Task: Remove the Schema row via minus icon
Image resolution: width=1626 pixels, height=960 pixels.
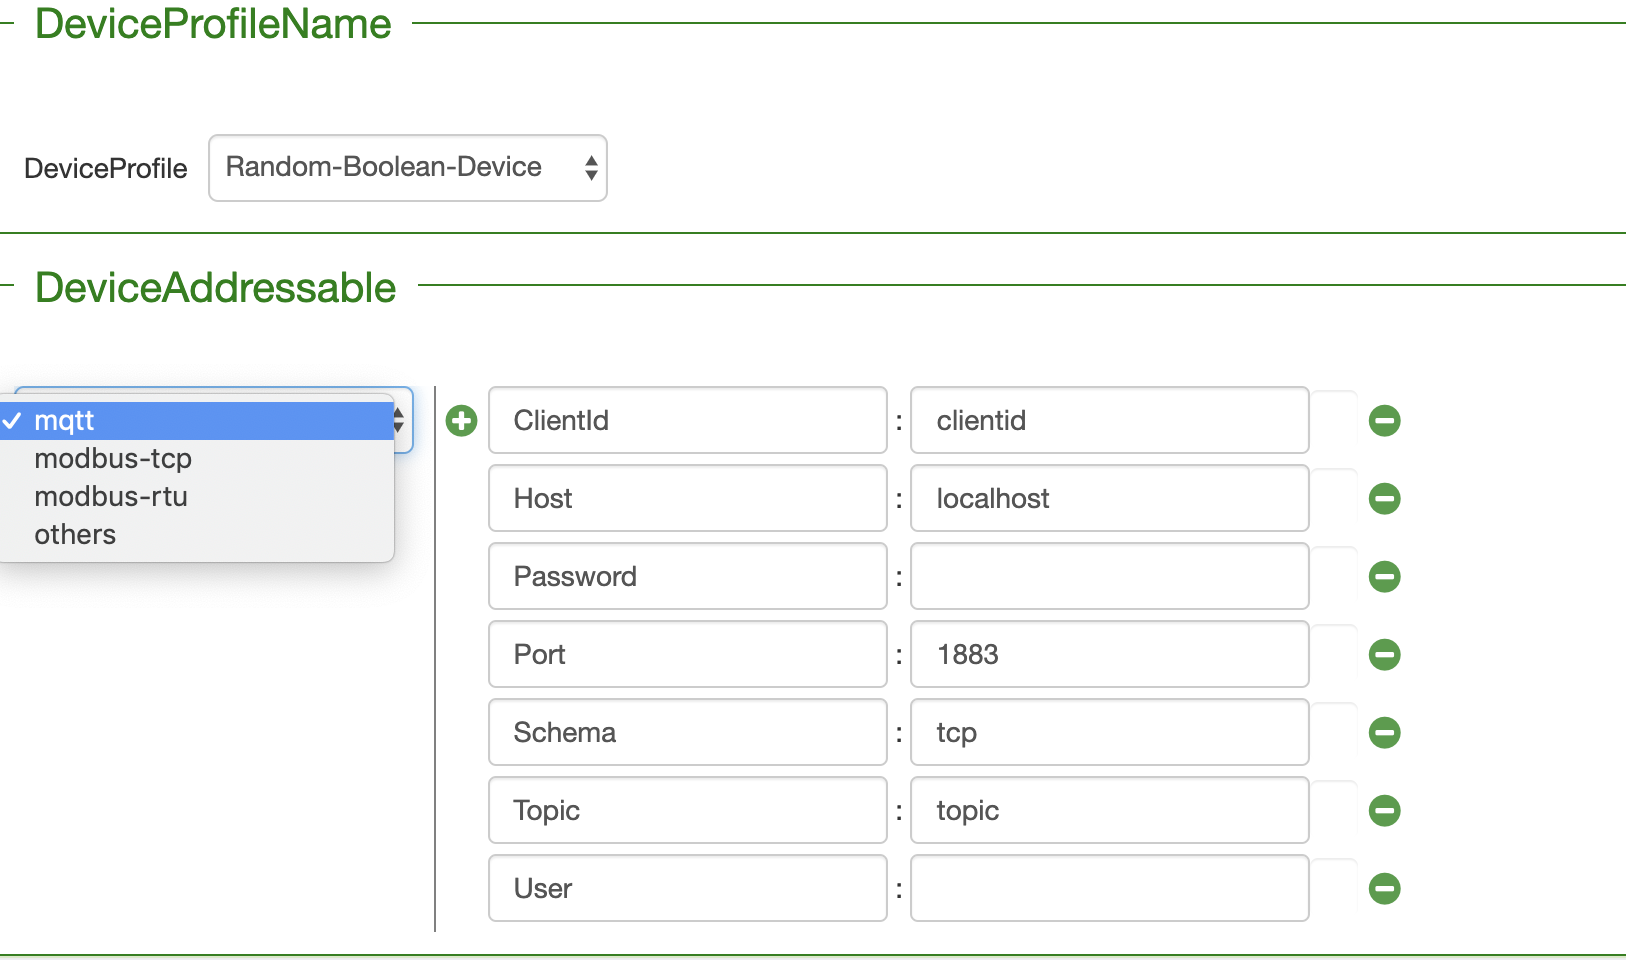Action: coord(1385,732)
